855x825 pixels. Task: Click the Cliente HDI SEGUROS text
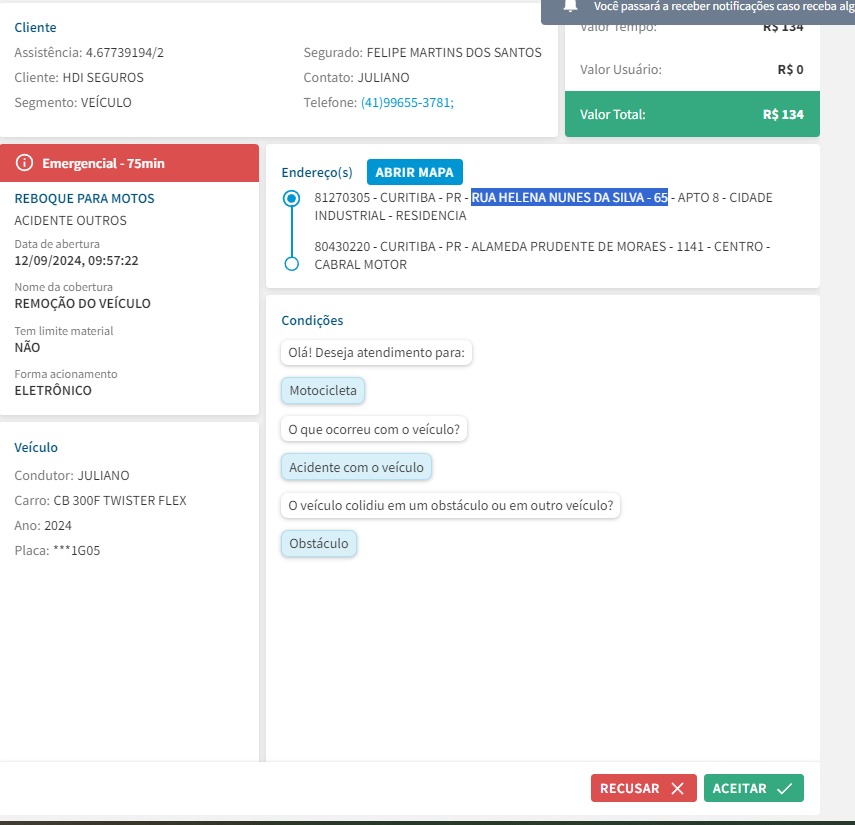tap(79, 77)
